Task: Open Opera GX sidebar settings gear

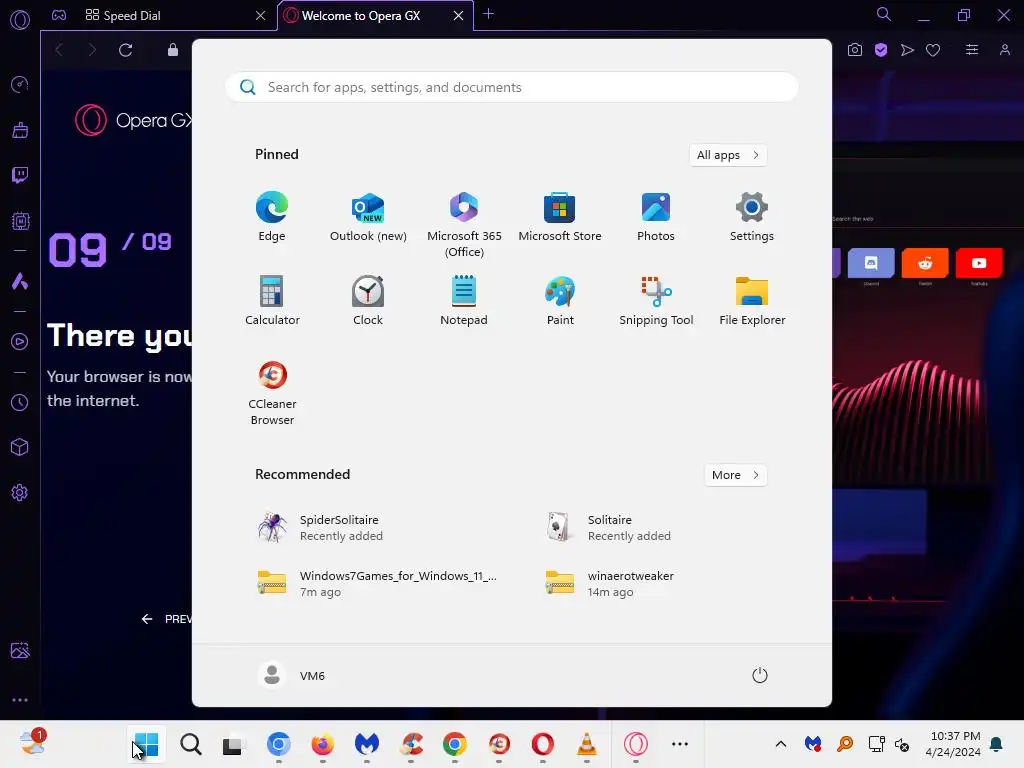Action: coord(20,492)
